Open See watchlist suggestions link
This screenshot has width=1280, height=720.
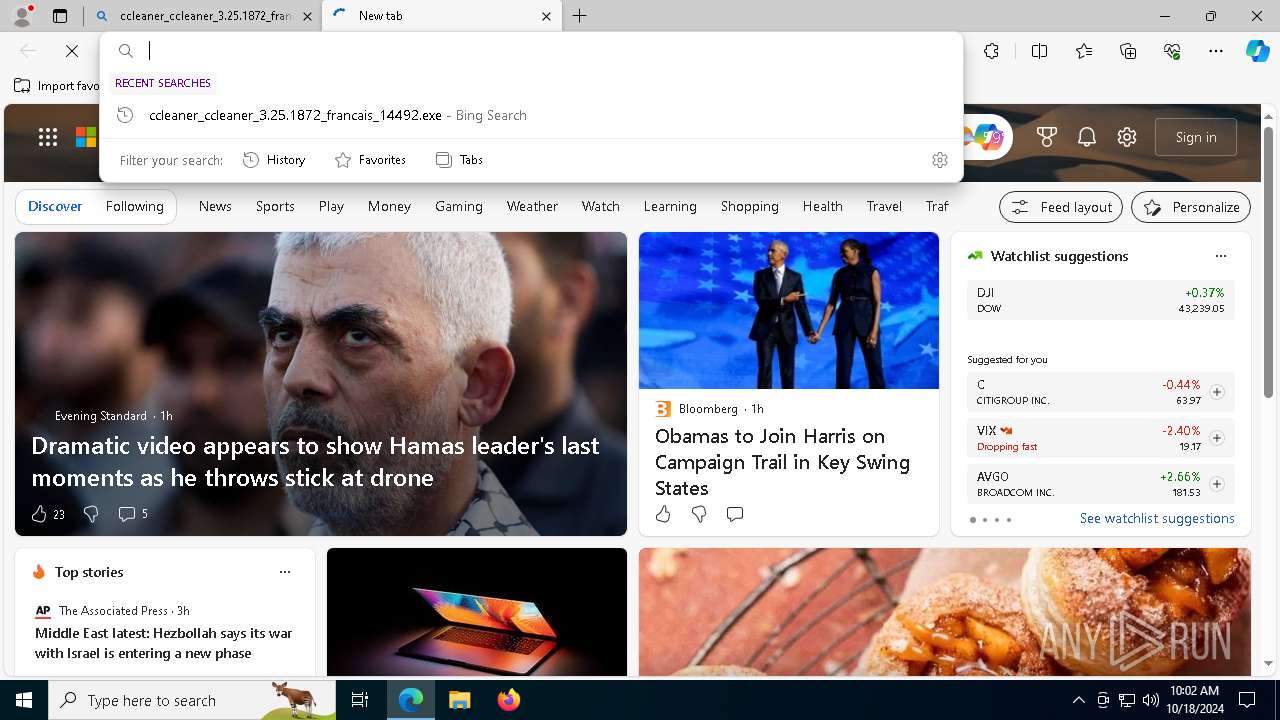point(1157,518)
